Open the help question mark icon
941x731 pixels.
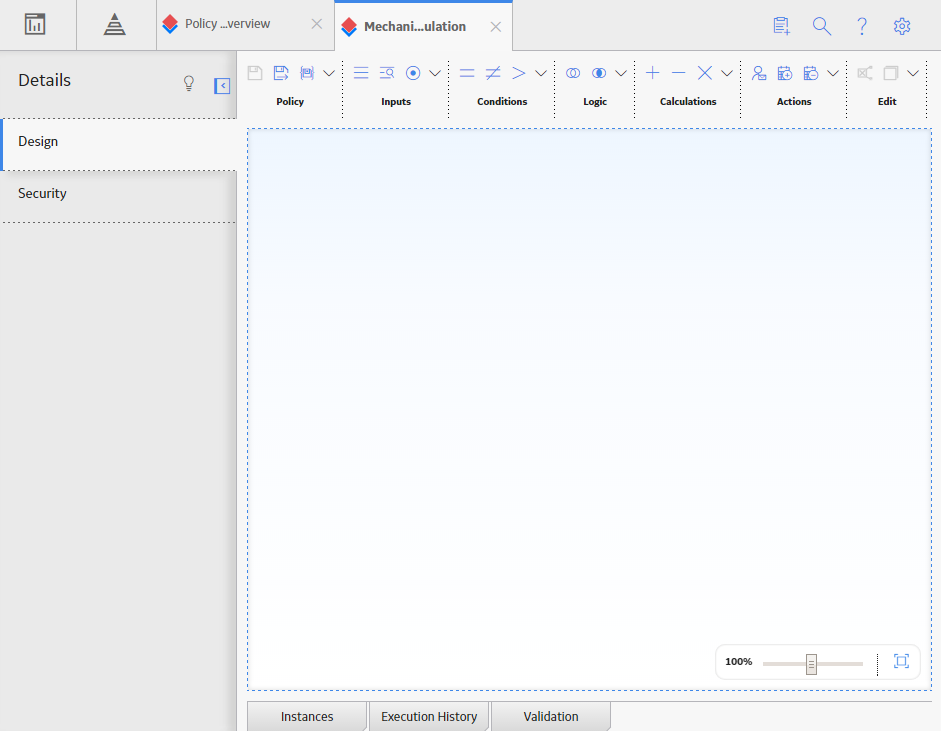[862, 26]
